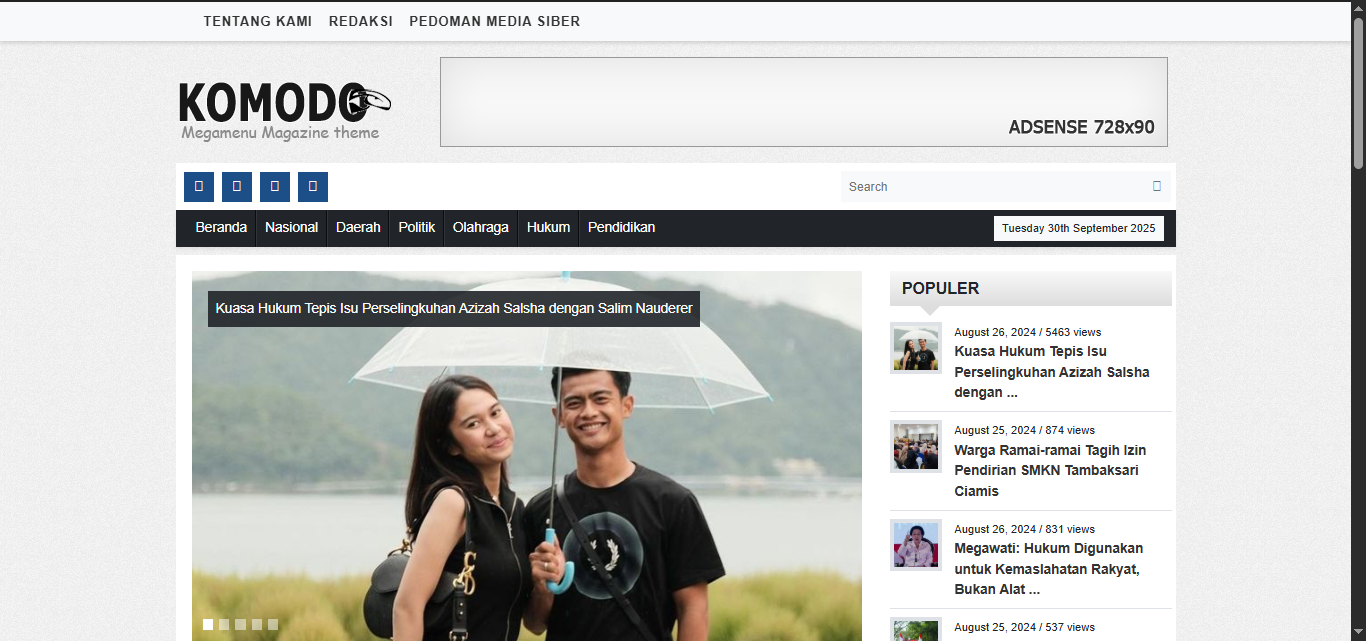Select Pendidikan in the navigation bar
The height and width of the screenshot is (641, 1366).
click(x=621, y=228)
